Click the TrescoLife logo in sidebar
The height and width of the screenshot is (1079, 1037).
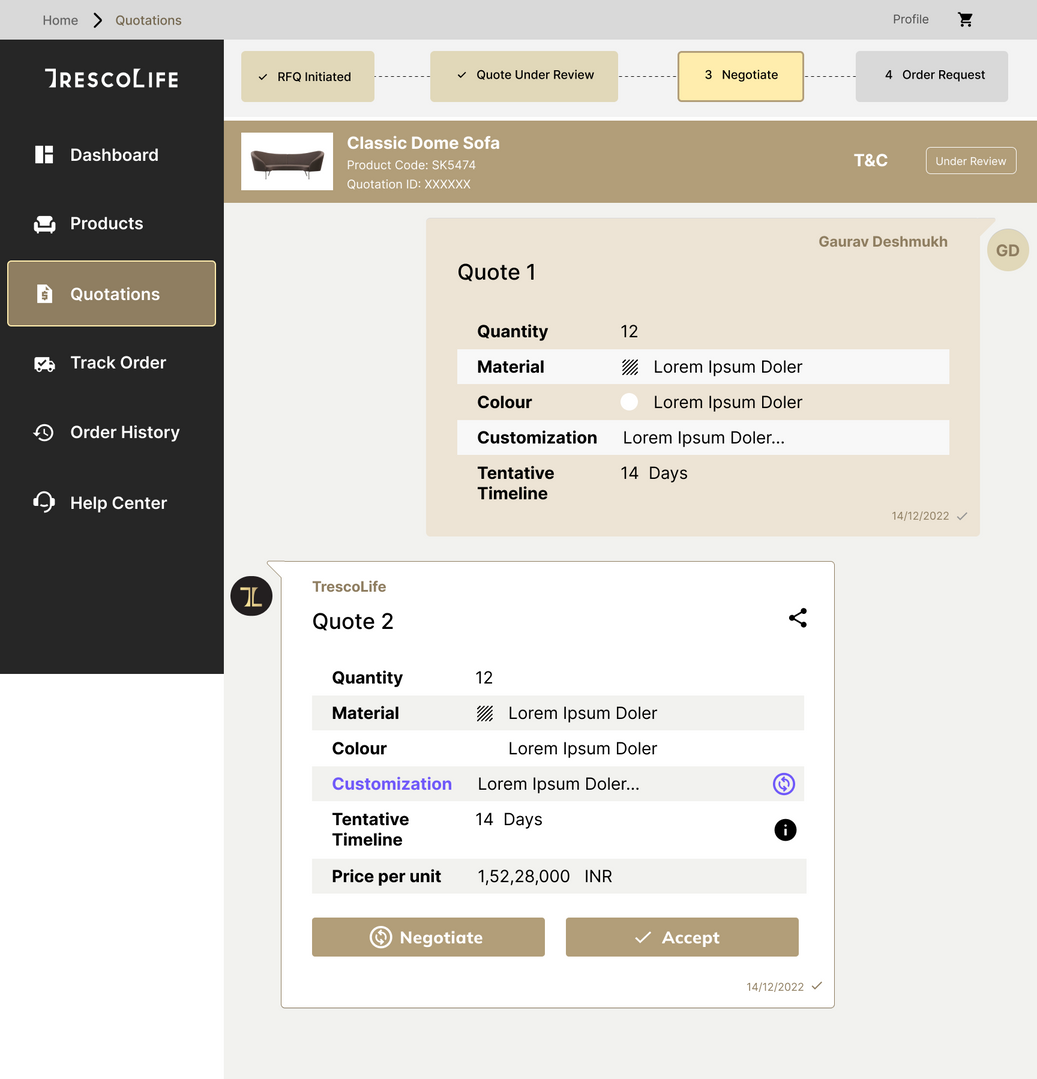pyautogui.click(x=112, y=79)
